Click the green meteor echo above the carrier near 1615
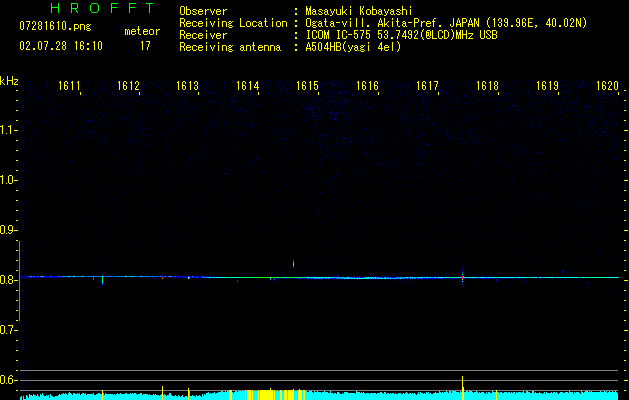 point(294,264)
